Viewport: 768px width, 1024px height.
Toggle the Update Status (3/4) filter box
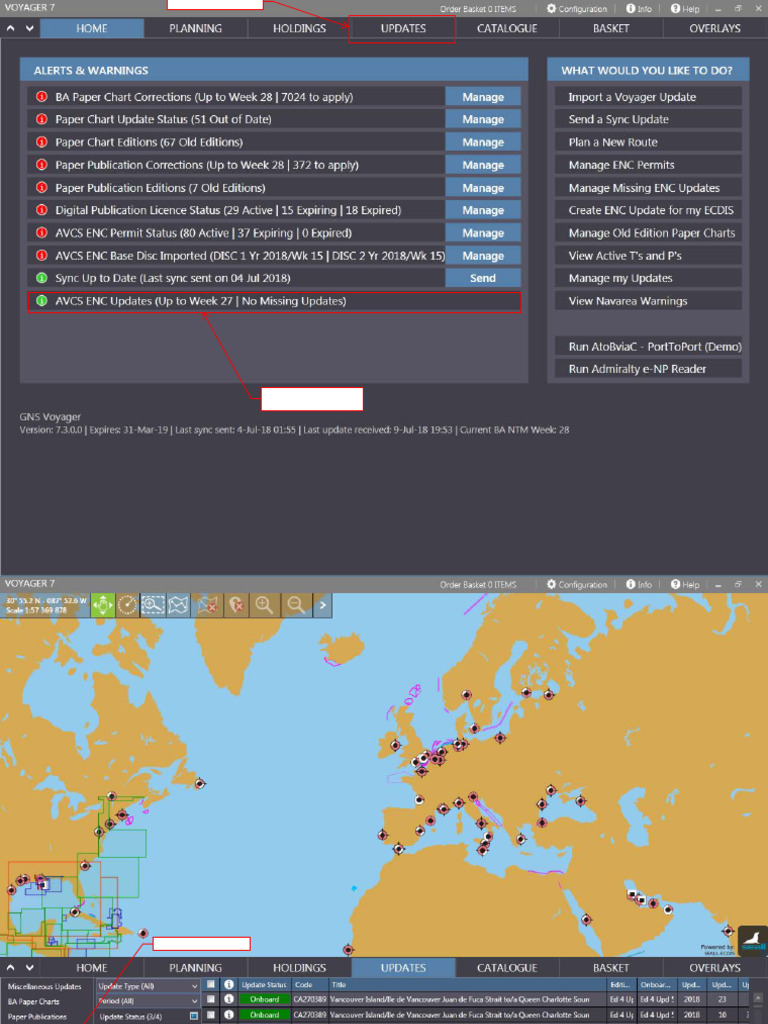point(194,1016)
